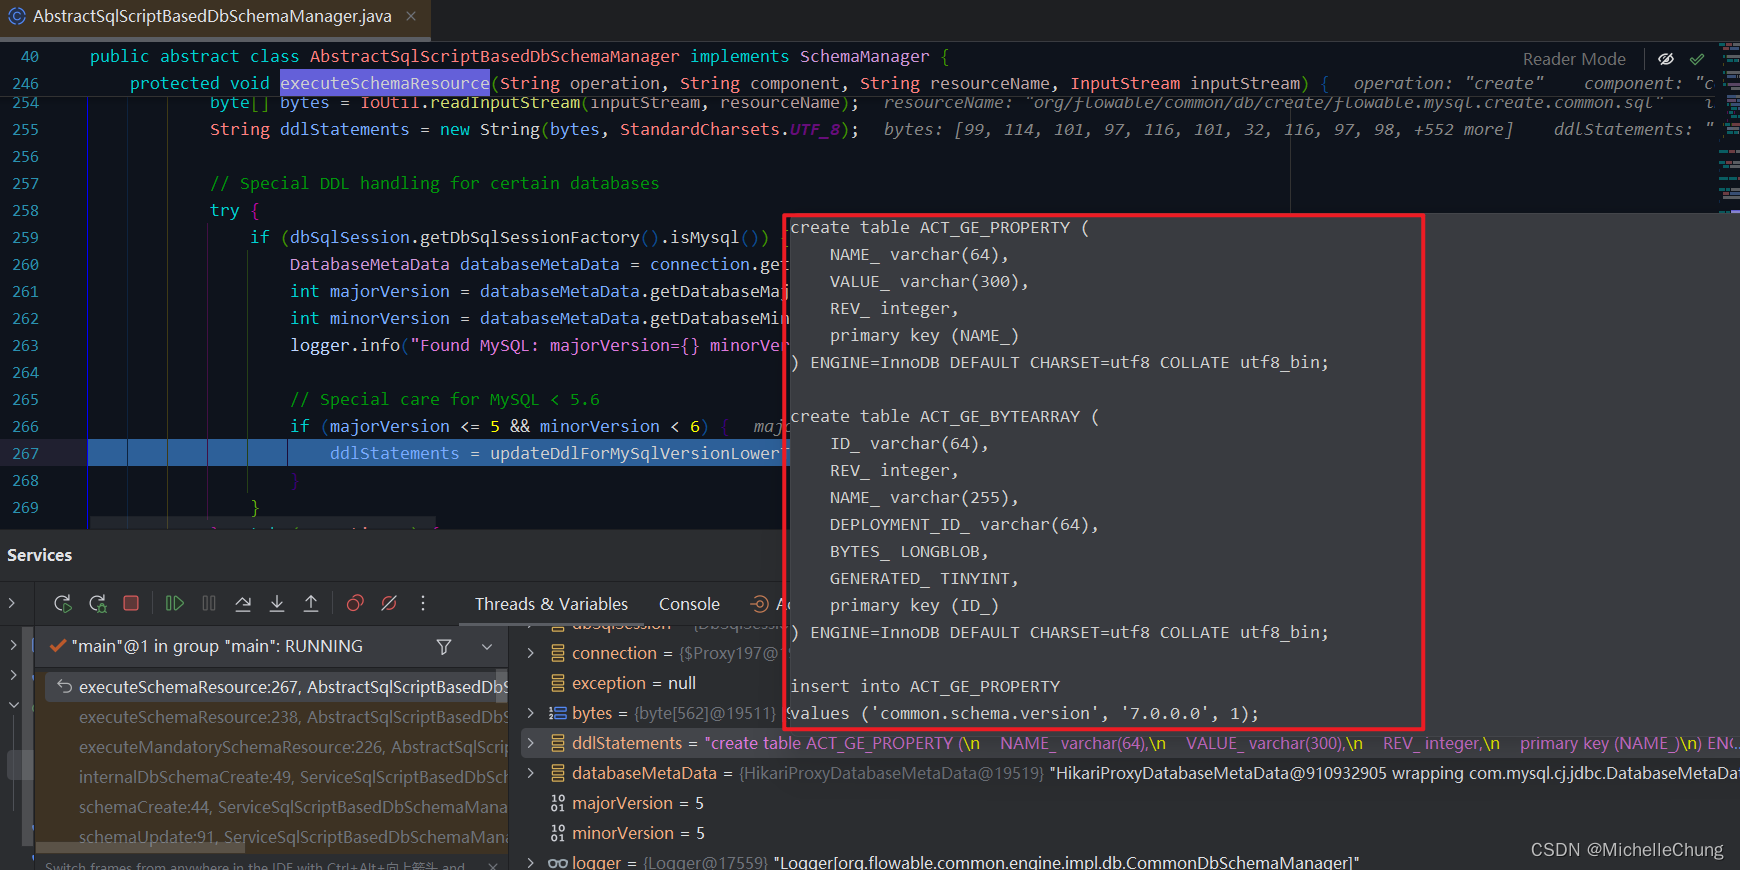Click line number 259 in the gutter
1740x870 pixels.
tap(26, 237)
